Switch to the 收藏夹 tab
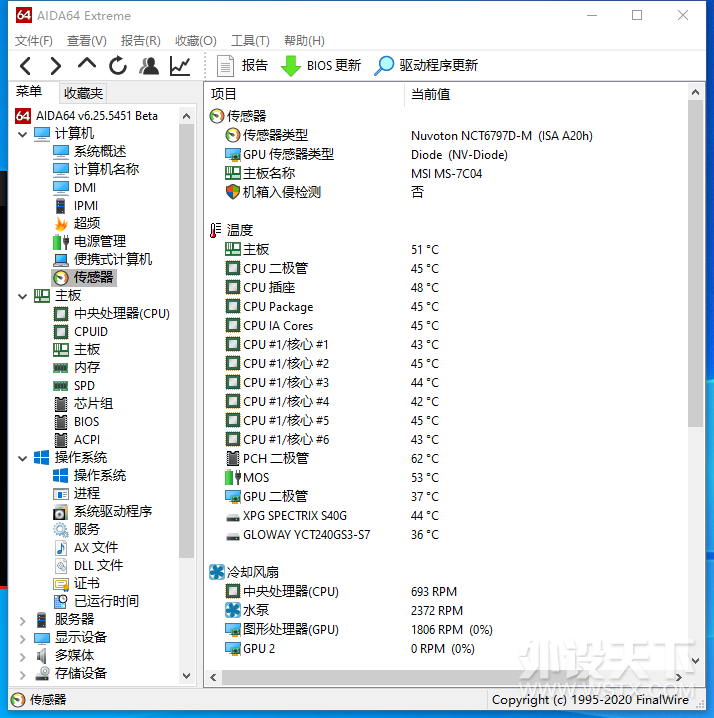Viewport: 714px width, 718px height. click(83, 93)
